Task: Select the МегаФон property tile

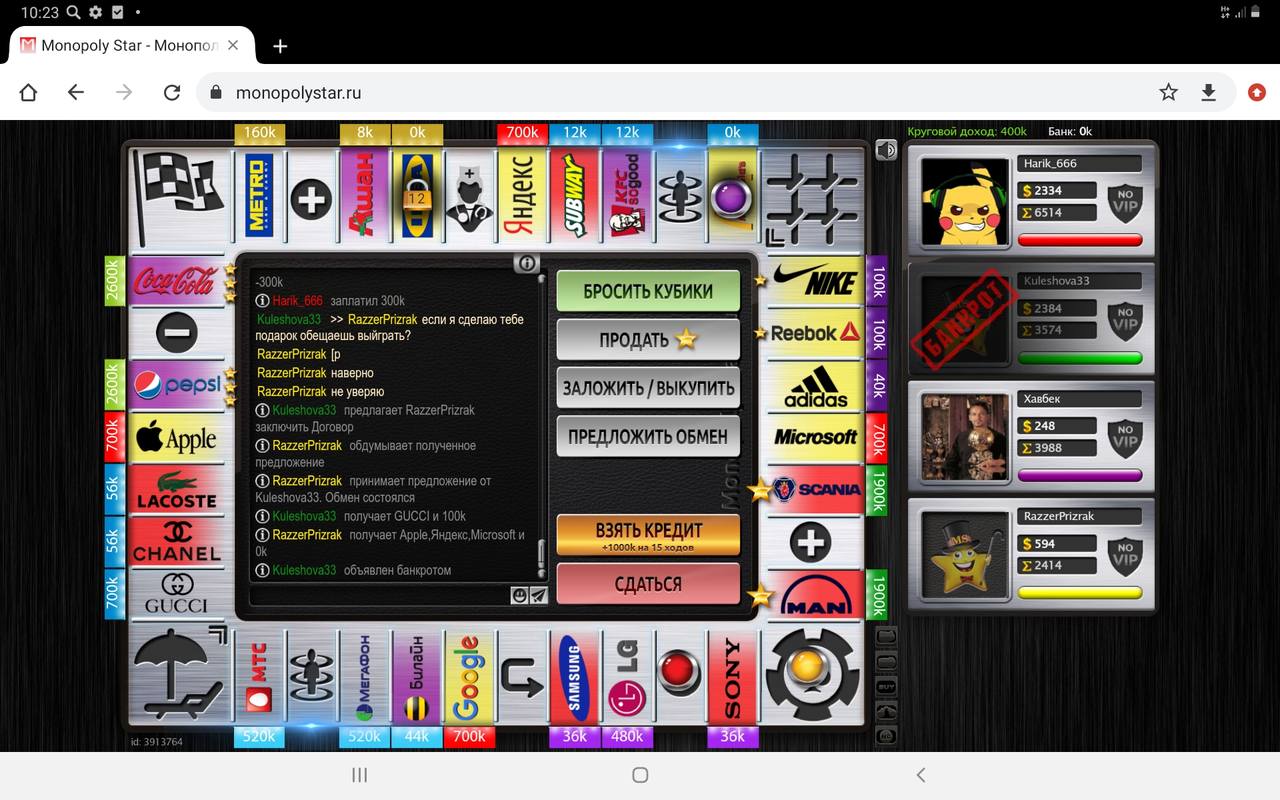Action: [x=364, y=676]
